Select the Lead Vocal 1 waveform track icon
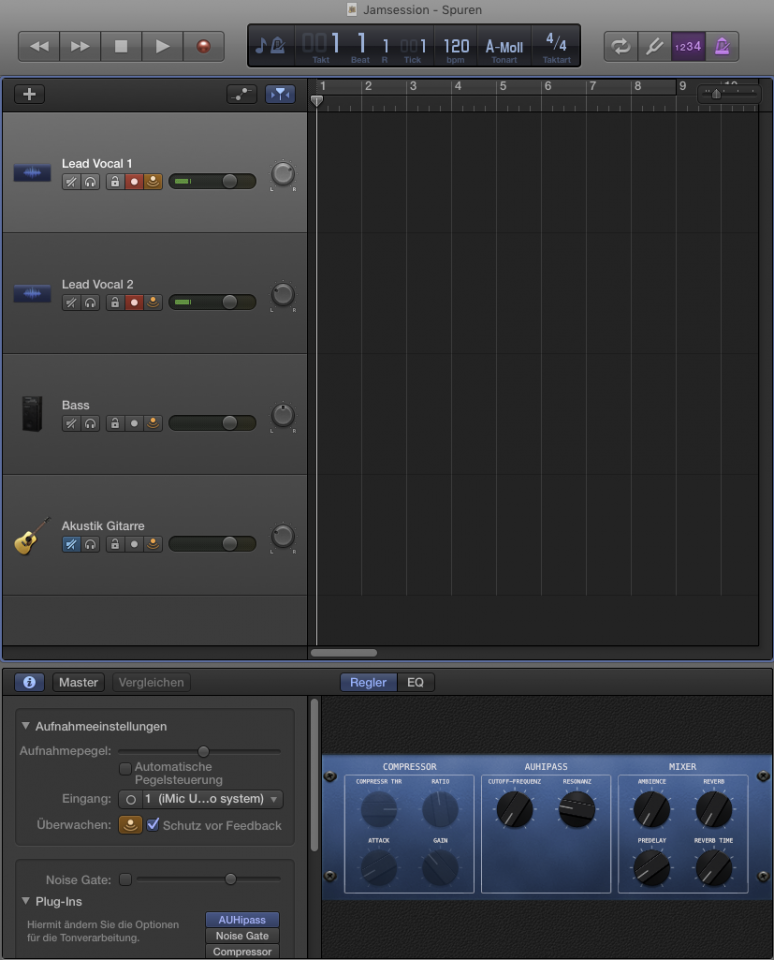 click(32, 173)
